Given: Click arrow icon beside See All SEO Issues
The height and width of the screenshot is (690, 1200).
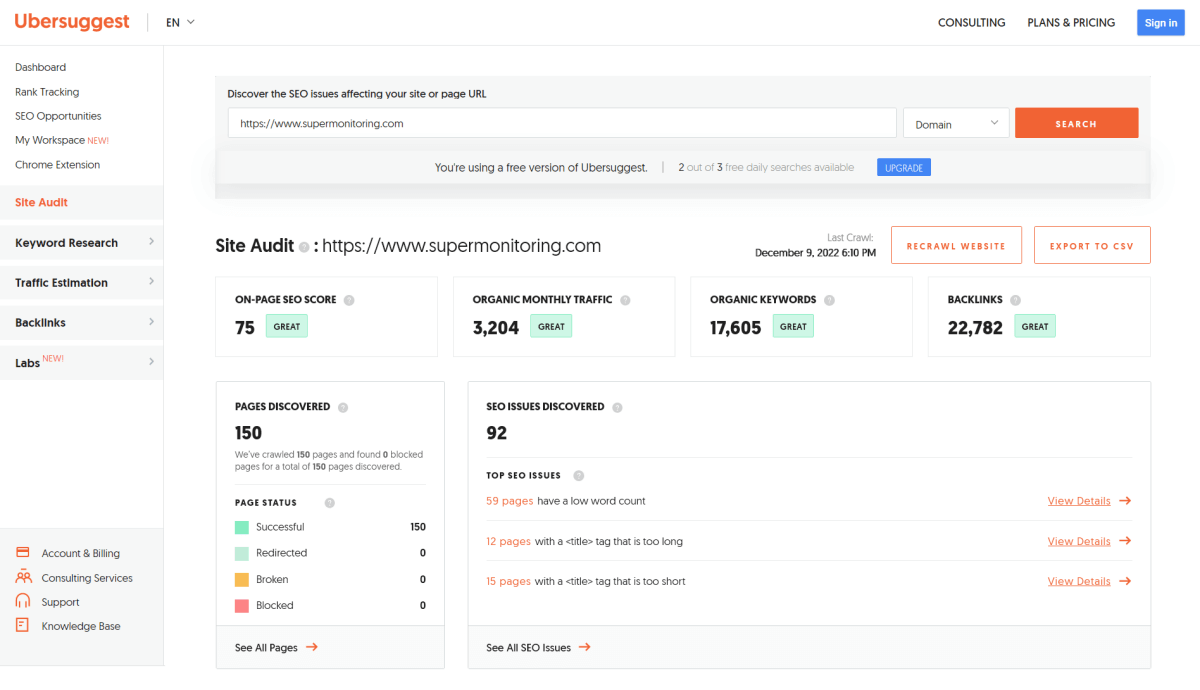Looking at the screenshot, I should (x=585, y=647).
